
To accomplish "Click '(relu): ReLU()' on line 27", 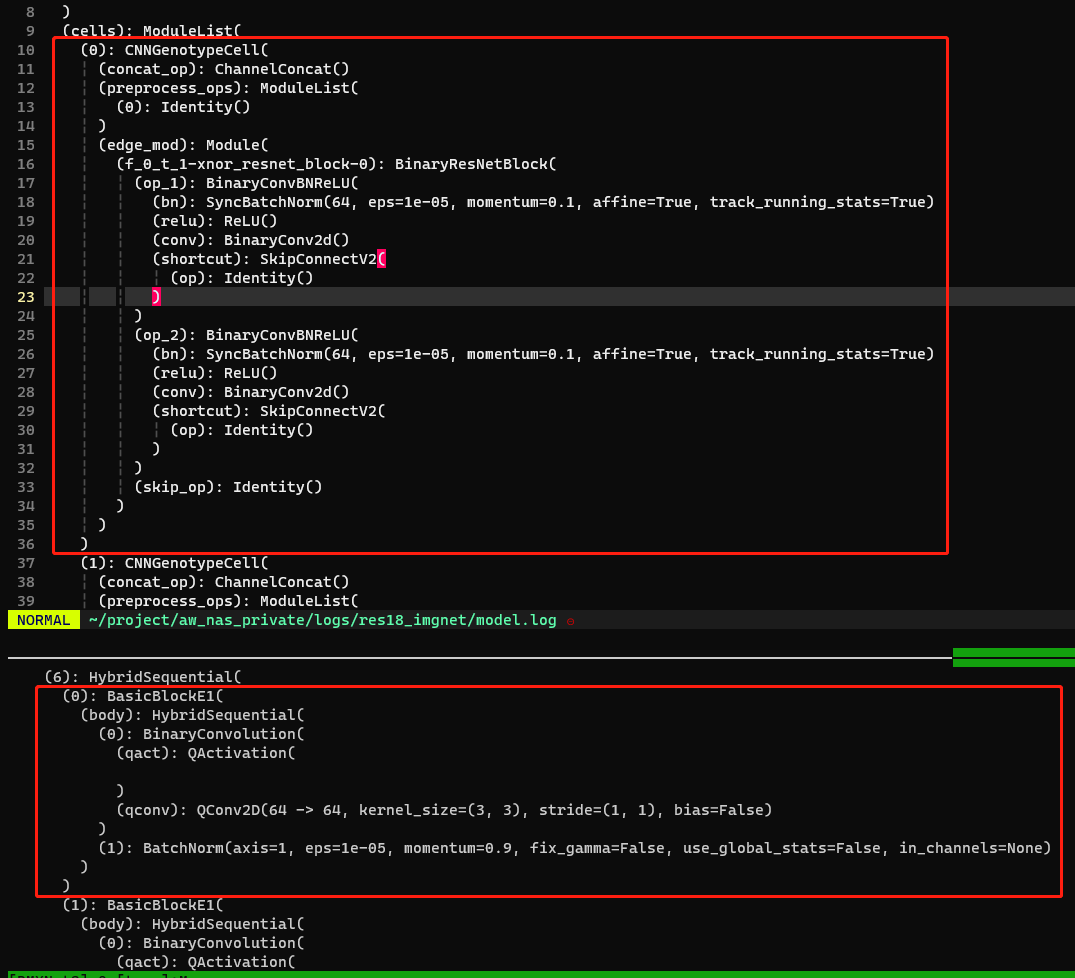I will [x=215, y=373].
